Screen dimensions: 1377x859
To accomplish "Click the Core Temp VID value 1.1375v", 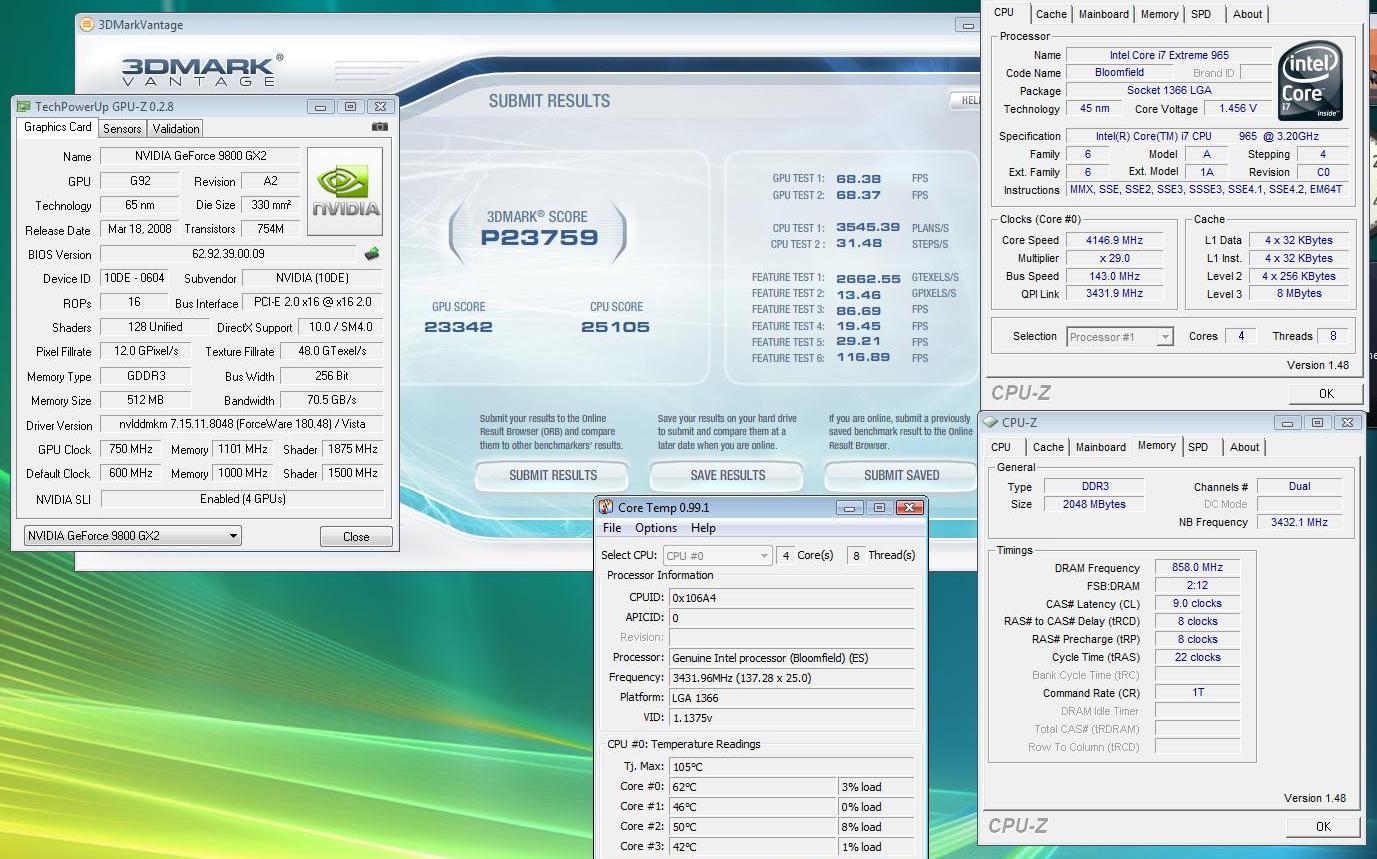I will pyautogui.click(x=791, y=717).
